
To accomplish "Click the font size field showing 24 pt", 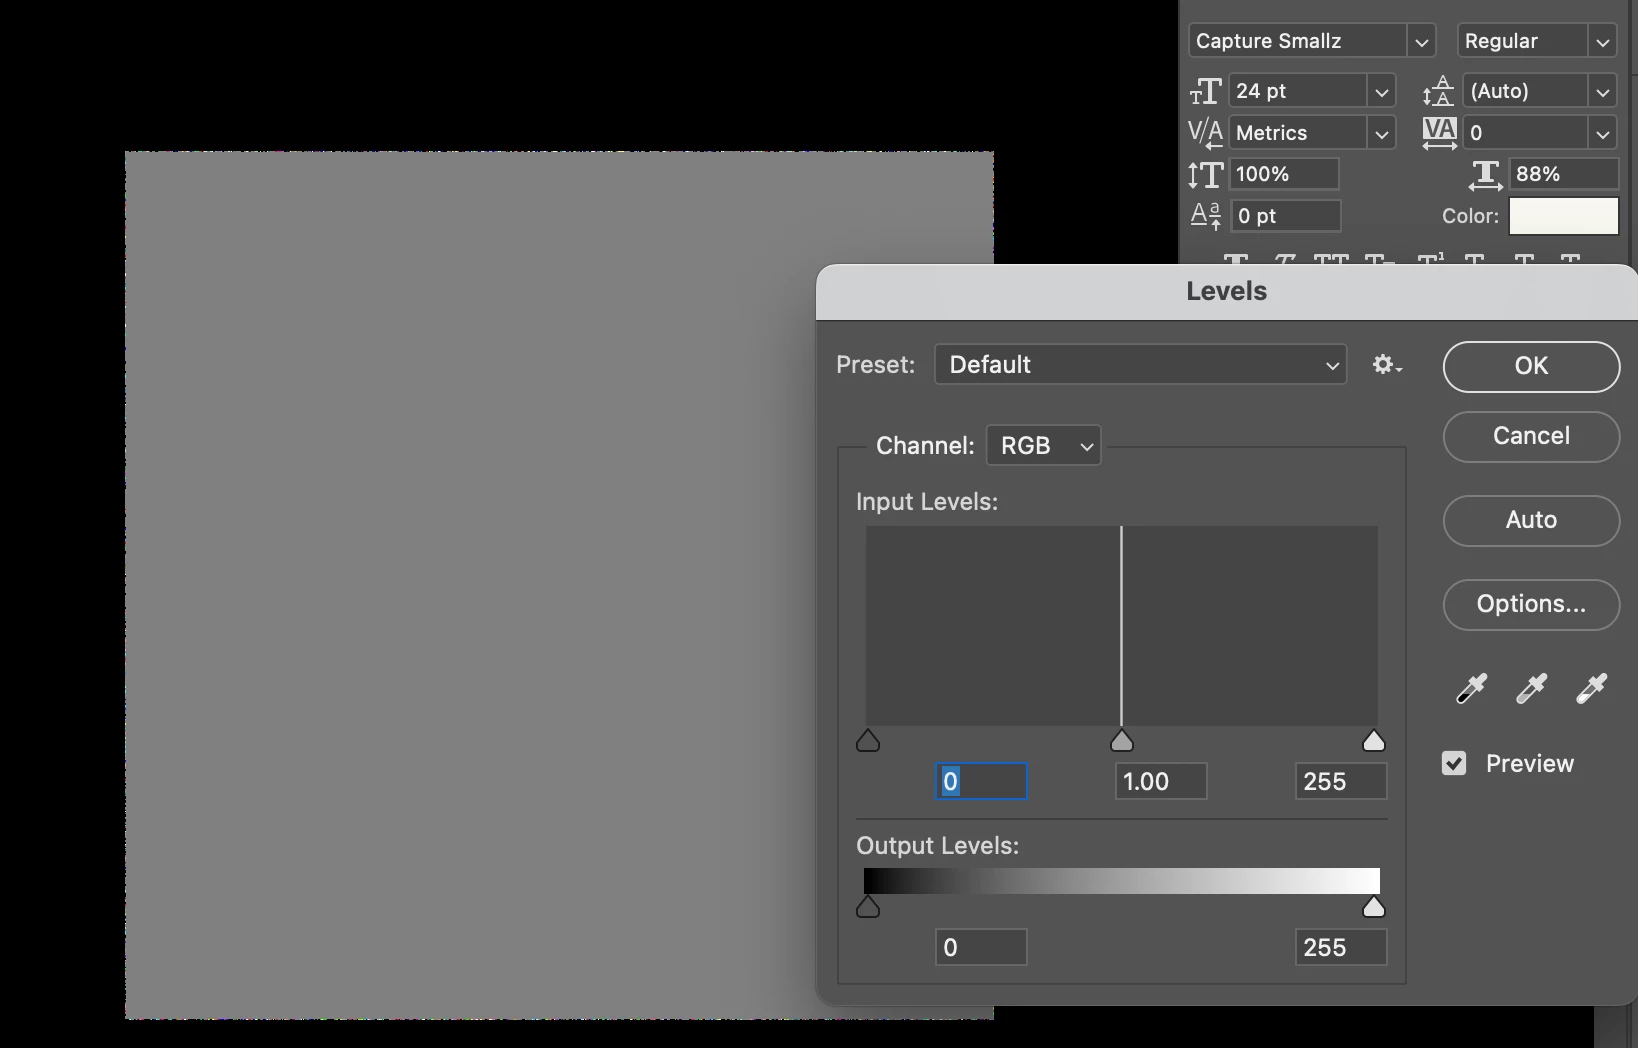I will point(1298,91).
